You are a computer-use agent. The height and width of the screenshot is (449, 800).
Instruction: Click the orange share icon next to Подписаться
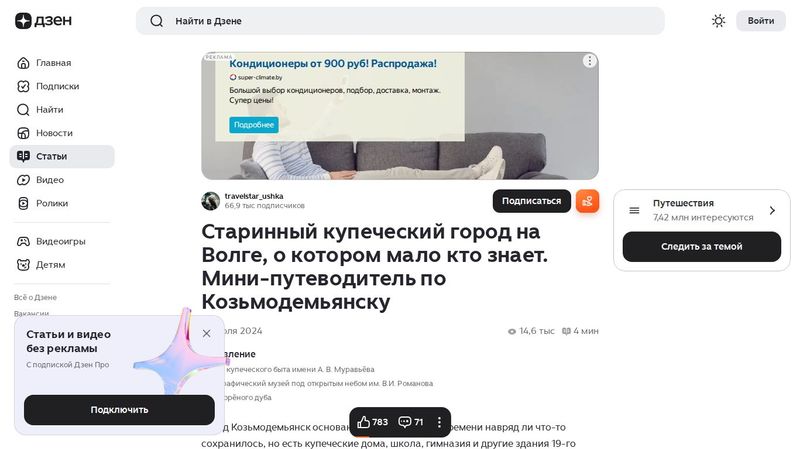[587, 201]
